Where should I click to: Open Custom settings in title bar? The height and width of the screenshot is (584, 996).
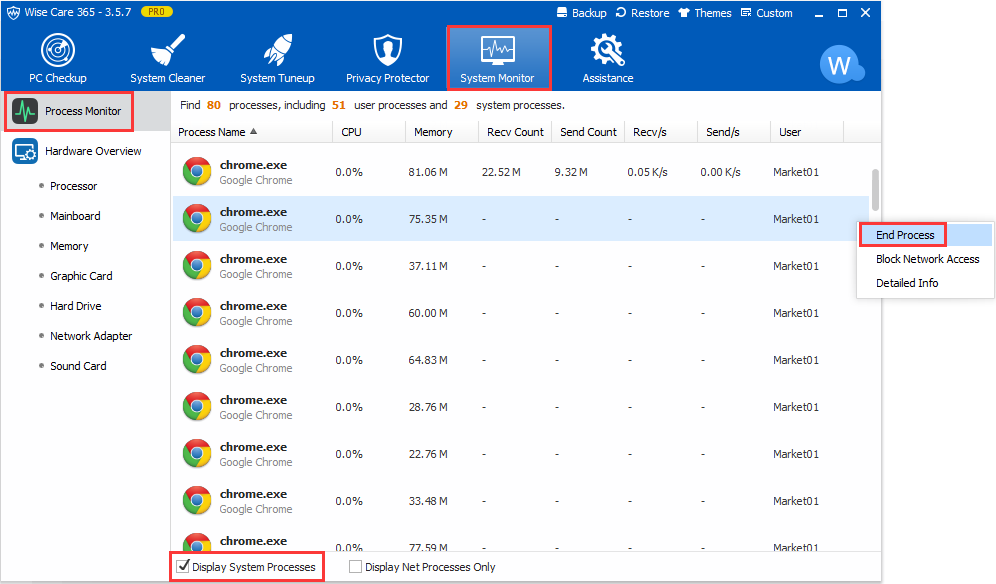tap(767, 13)
